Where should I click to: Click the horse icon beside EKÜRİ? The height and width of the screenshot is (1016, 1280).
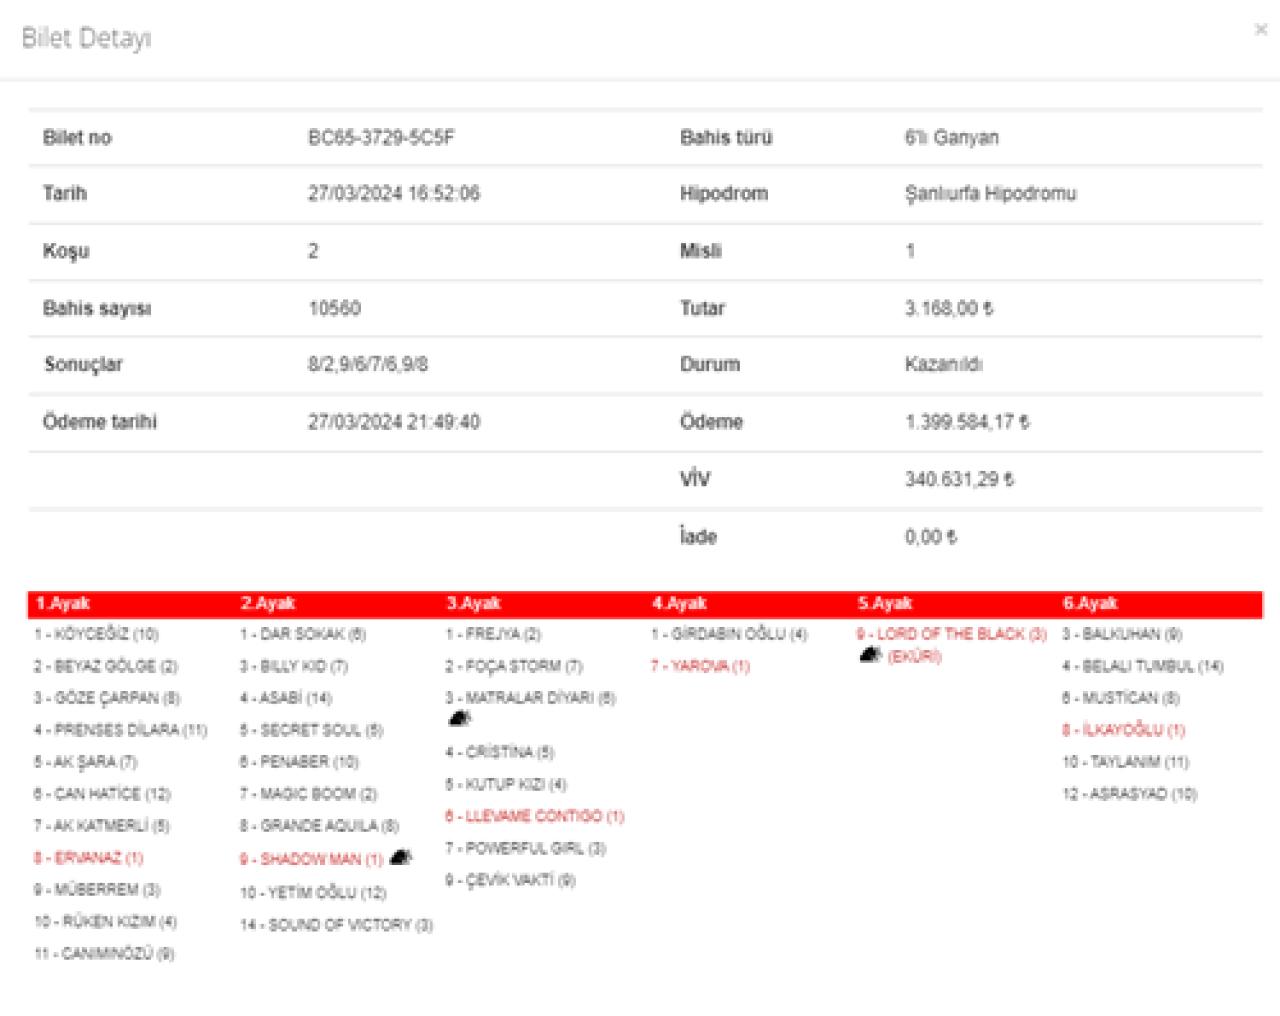[x=870, y=656]
